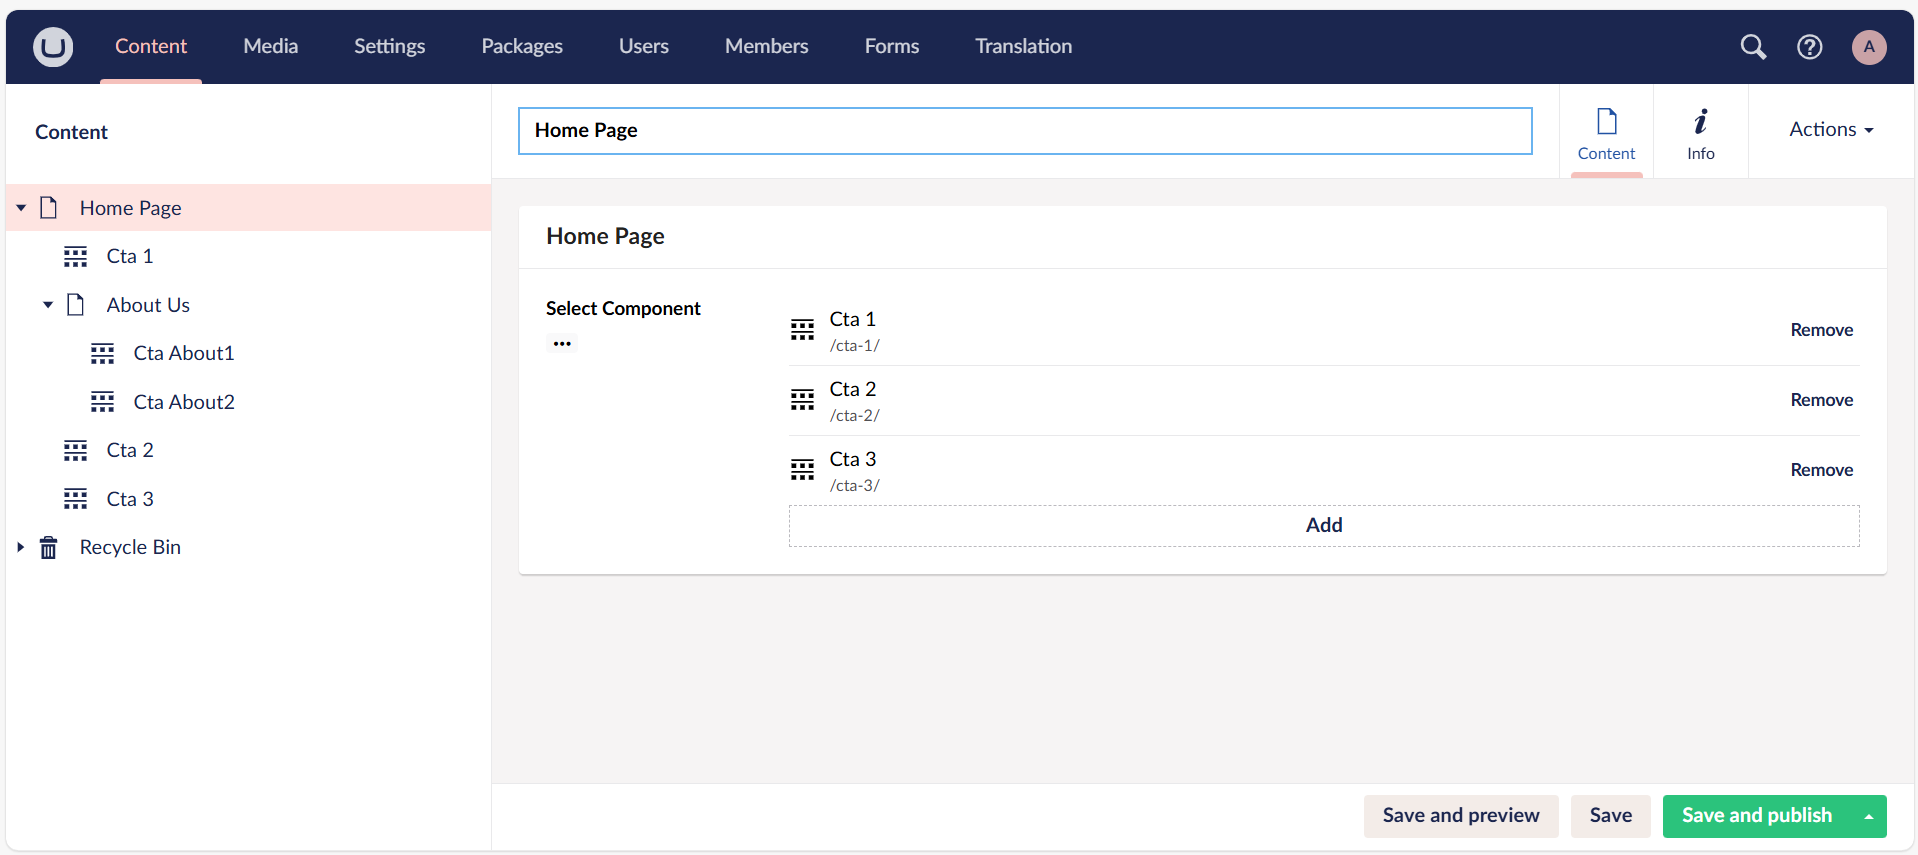Click the Cta 2 component name
This screenshot has height=855, width=1918.
[852, 389]
